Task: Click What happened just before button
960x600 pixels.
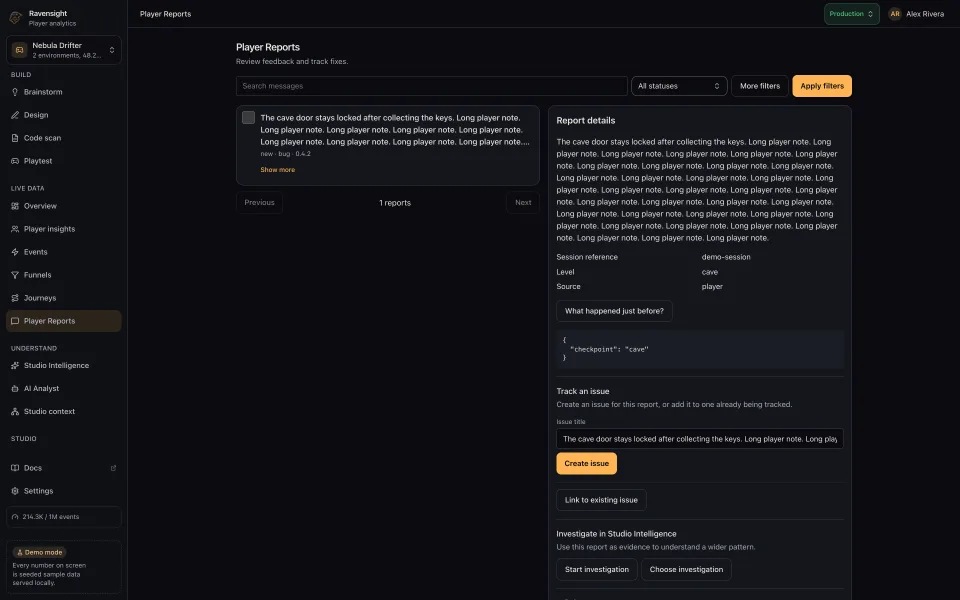Action: pyautogui.click(x=614, y=311)
